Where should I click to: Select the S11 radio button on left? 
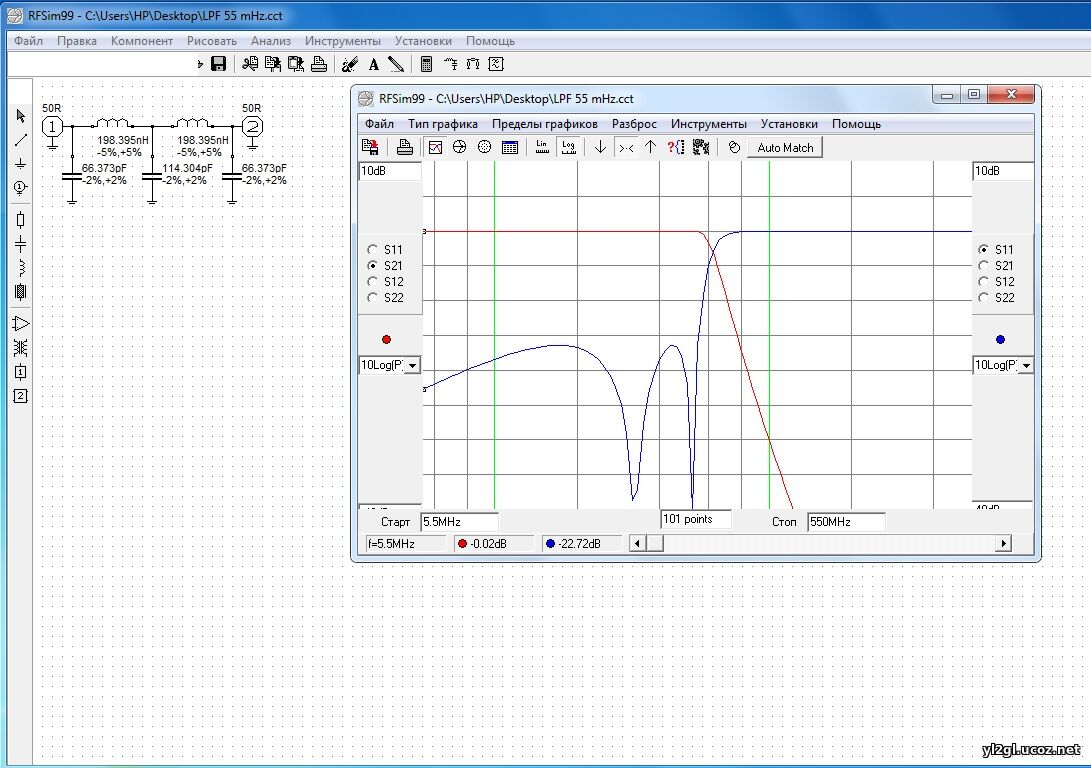pyautogui.click(x=373, y=250)
